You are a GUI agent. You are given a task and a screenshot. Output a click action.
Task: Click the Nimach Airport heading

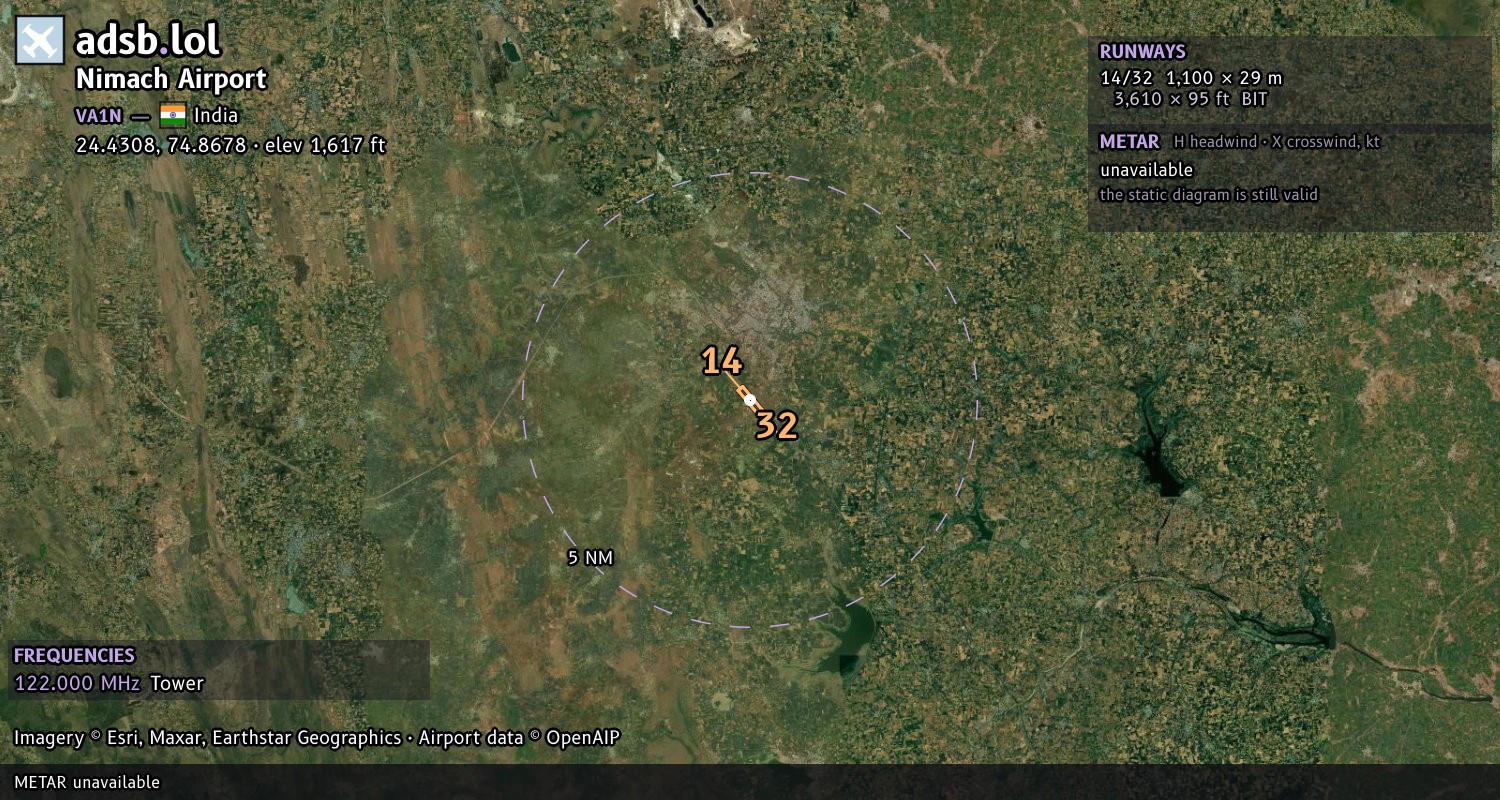172,80
